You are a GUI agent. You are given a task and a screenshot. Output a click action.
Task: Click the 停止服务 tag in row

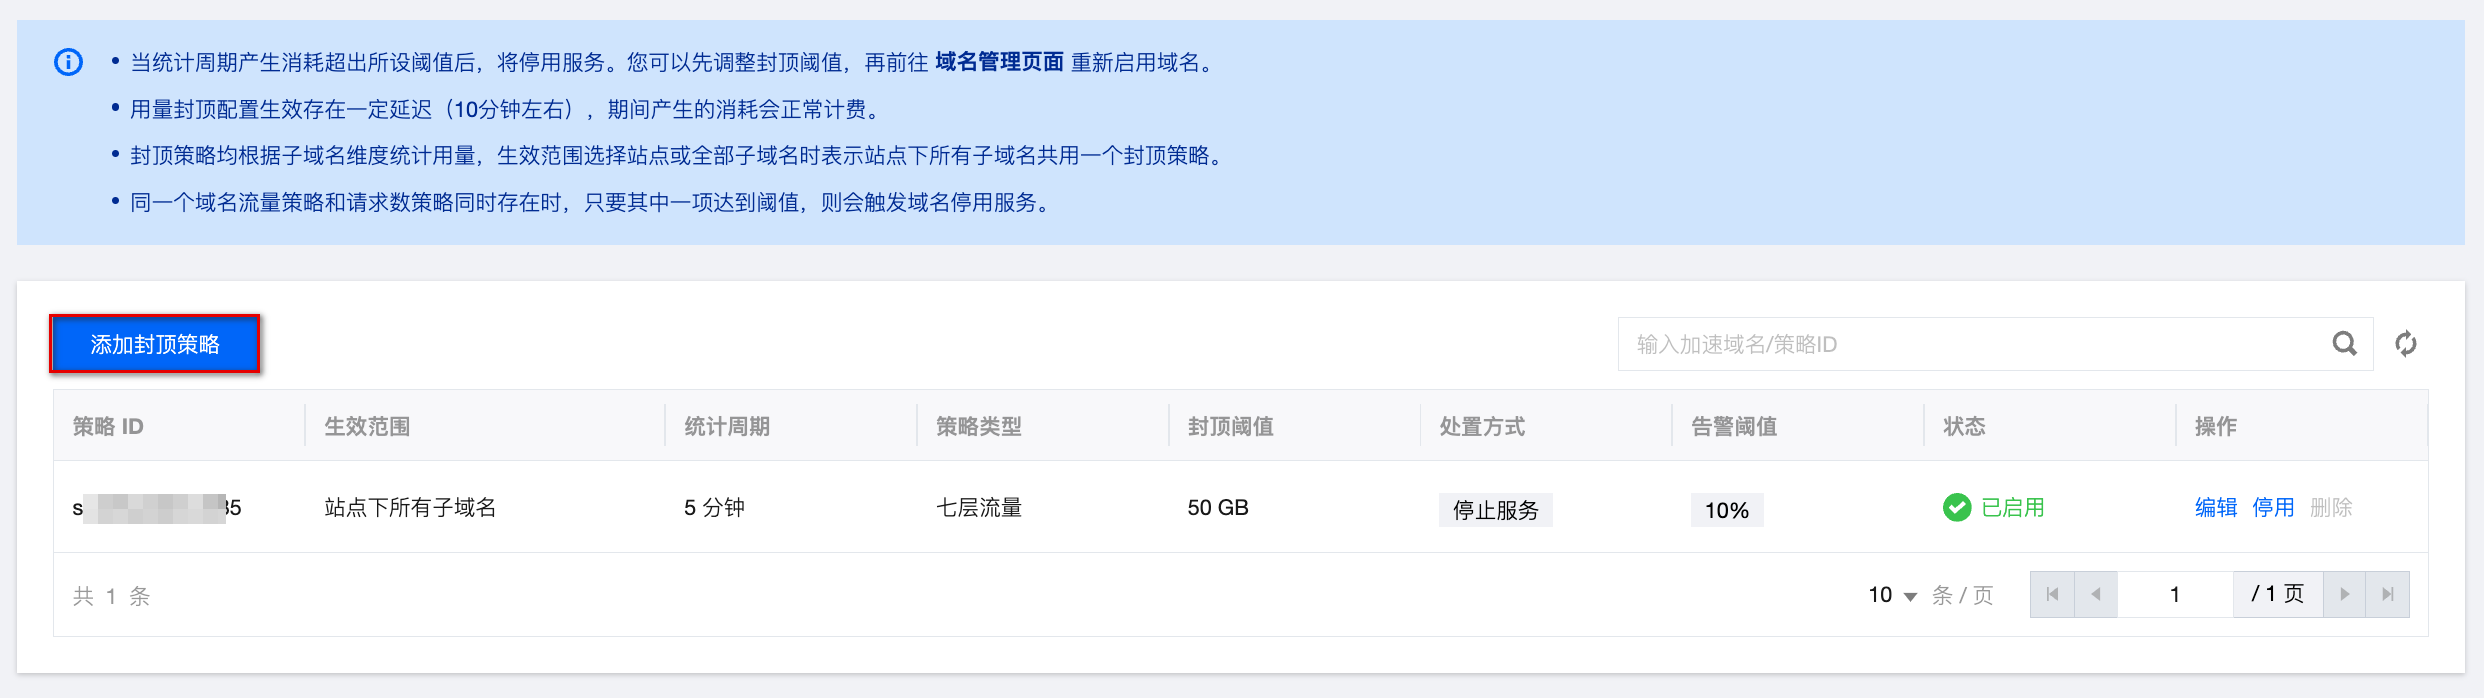tap(1495, 510)
